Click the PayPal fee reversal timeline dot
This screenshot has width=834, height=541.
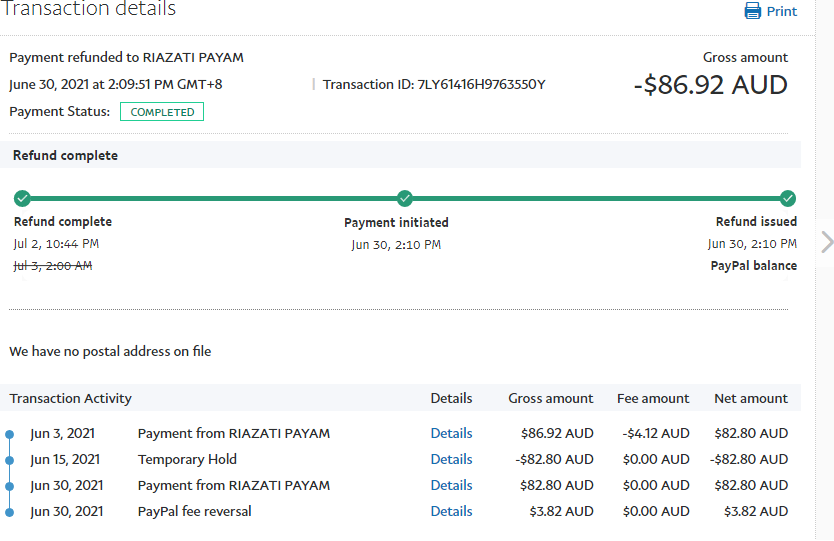(x=10, y=512)
